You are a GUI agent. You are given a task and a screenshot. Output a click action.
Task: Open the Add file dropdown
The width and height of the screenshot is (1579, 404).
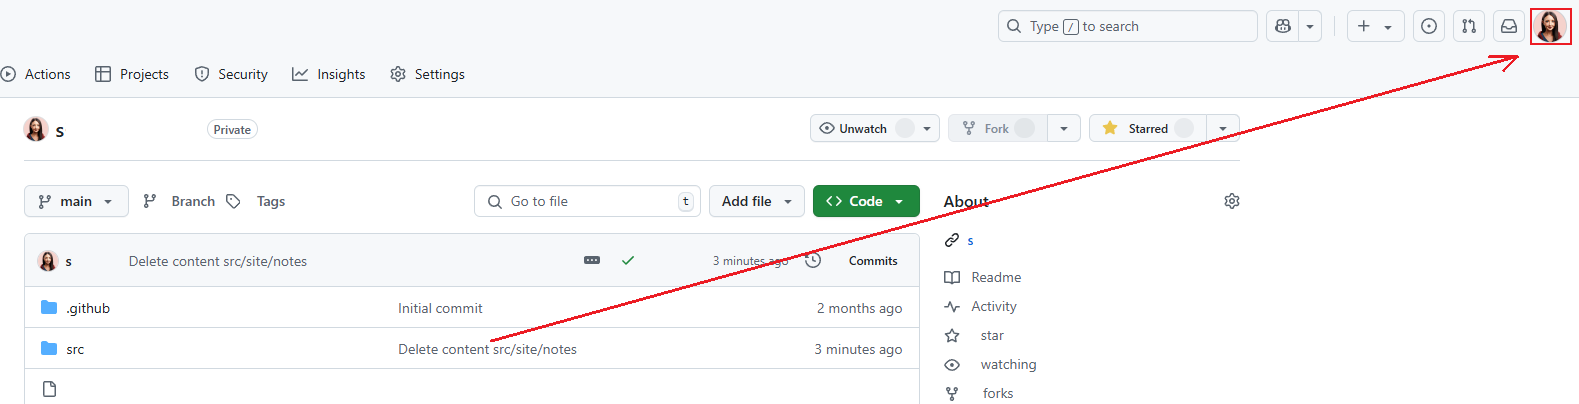757,201
